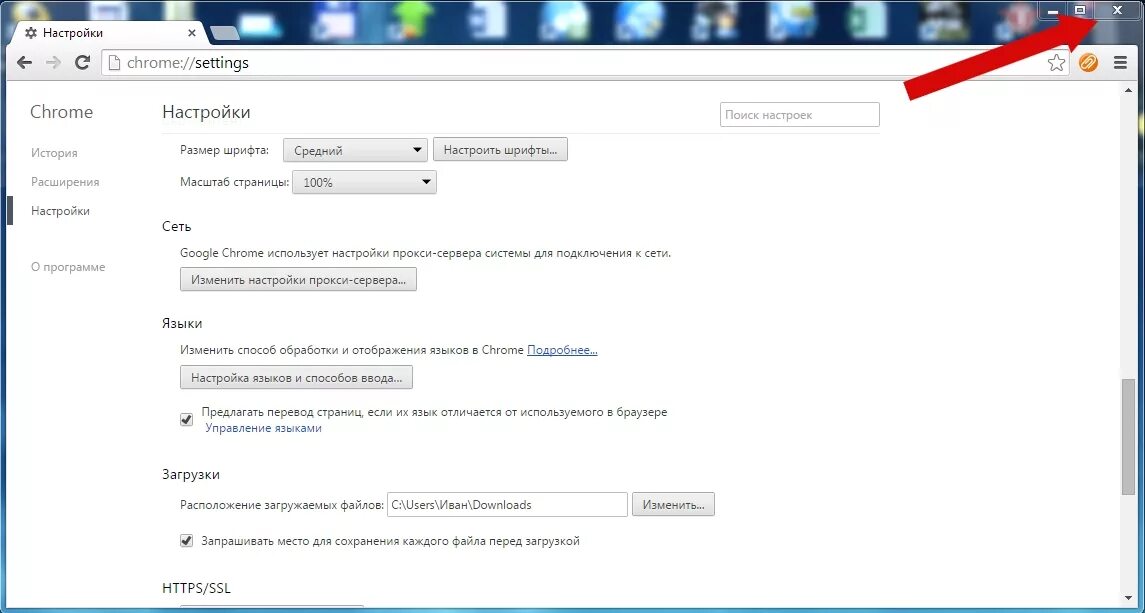The image size is (1145, 613).
Task: Toggle the Предлагать перевод страниц checkbox
Action: click(x=186, y=419)
